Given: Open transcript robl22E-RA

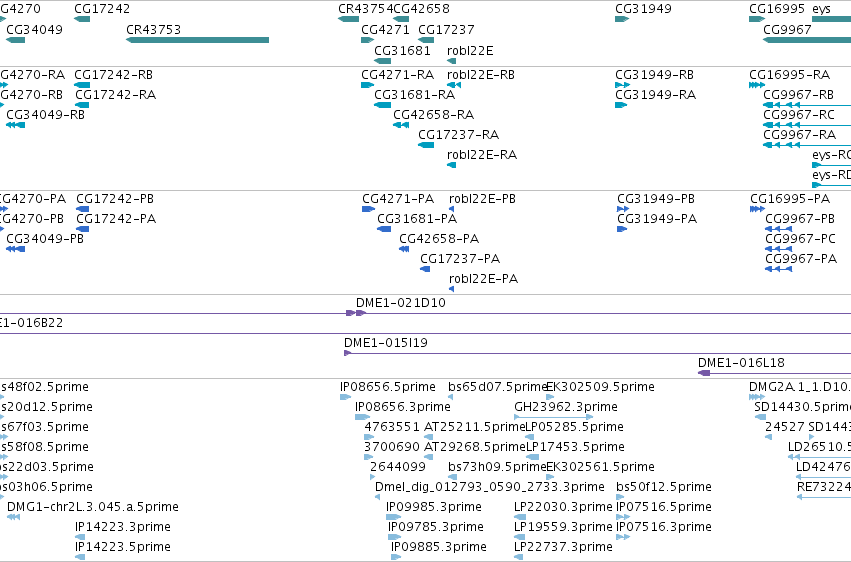Looking at the screenshot, I should click(482, 155).
